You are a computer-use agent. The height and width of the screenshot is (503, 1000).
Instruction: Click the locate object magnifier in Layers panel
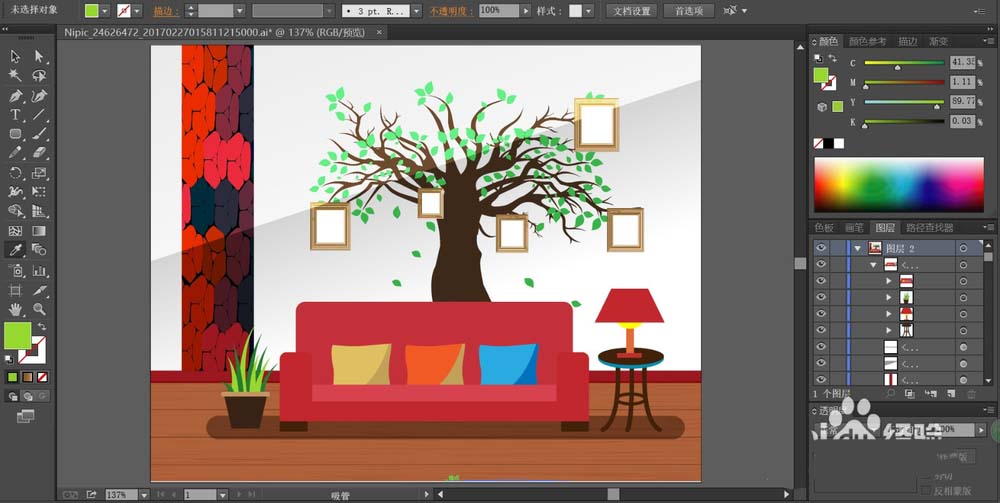(890, 395)
